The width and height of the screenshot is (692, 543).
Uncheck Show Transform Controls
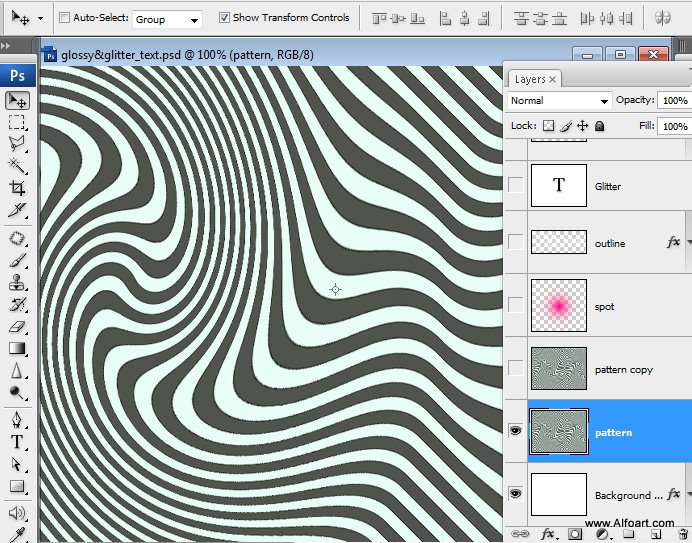tap(224, 18)
